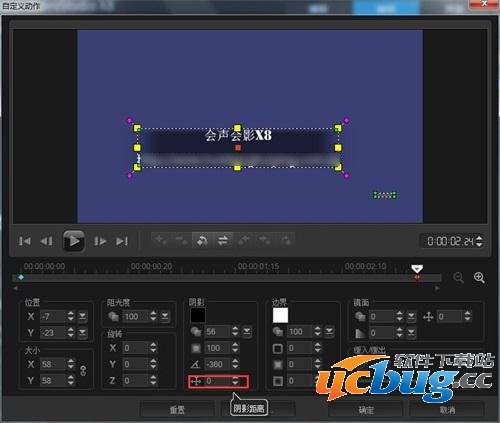Click the title text 会声会影X8 in preview
Viewport: 500px width, 423px height.
(x=238, y=135)
